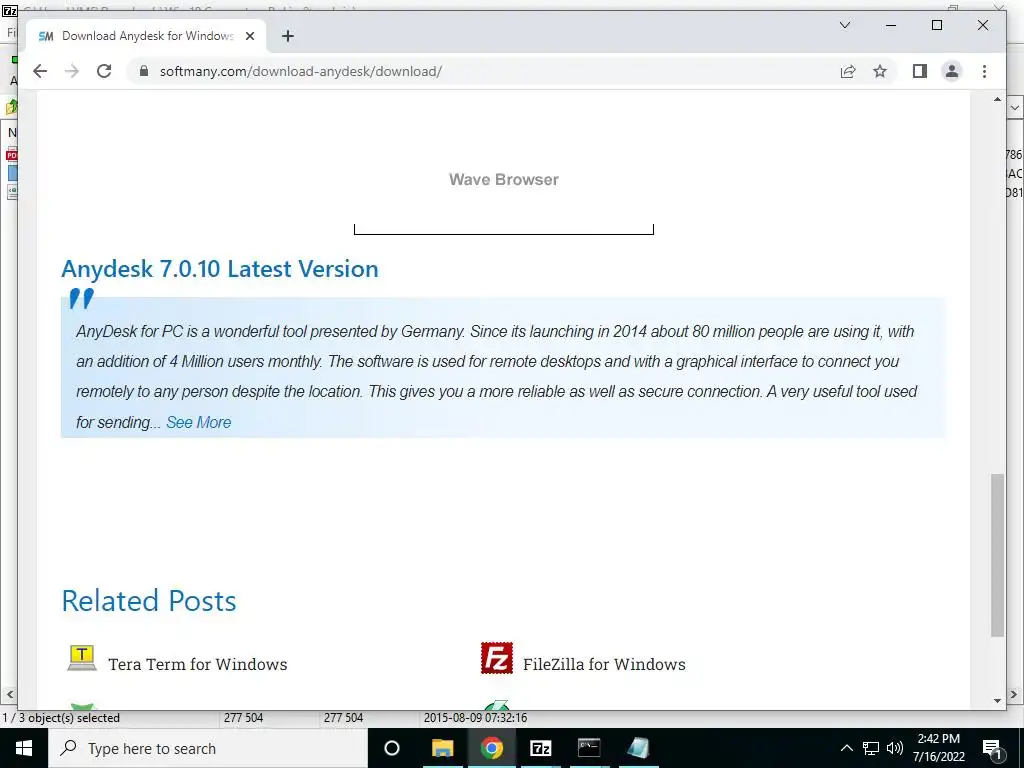Open Cortana circle on the taskbar
The image size is (1024, 768).
(392, 748)
